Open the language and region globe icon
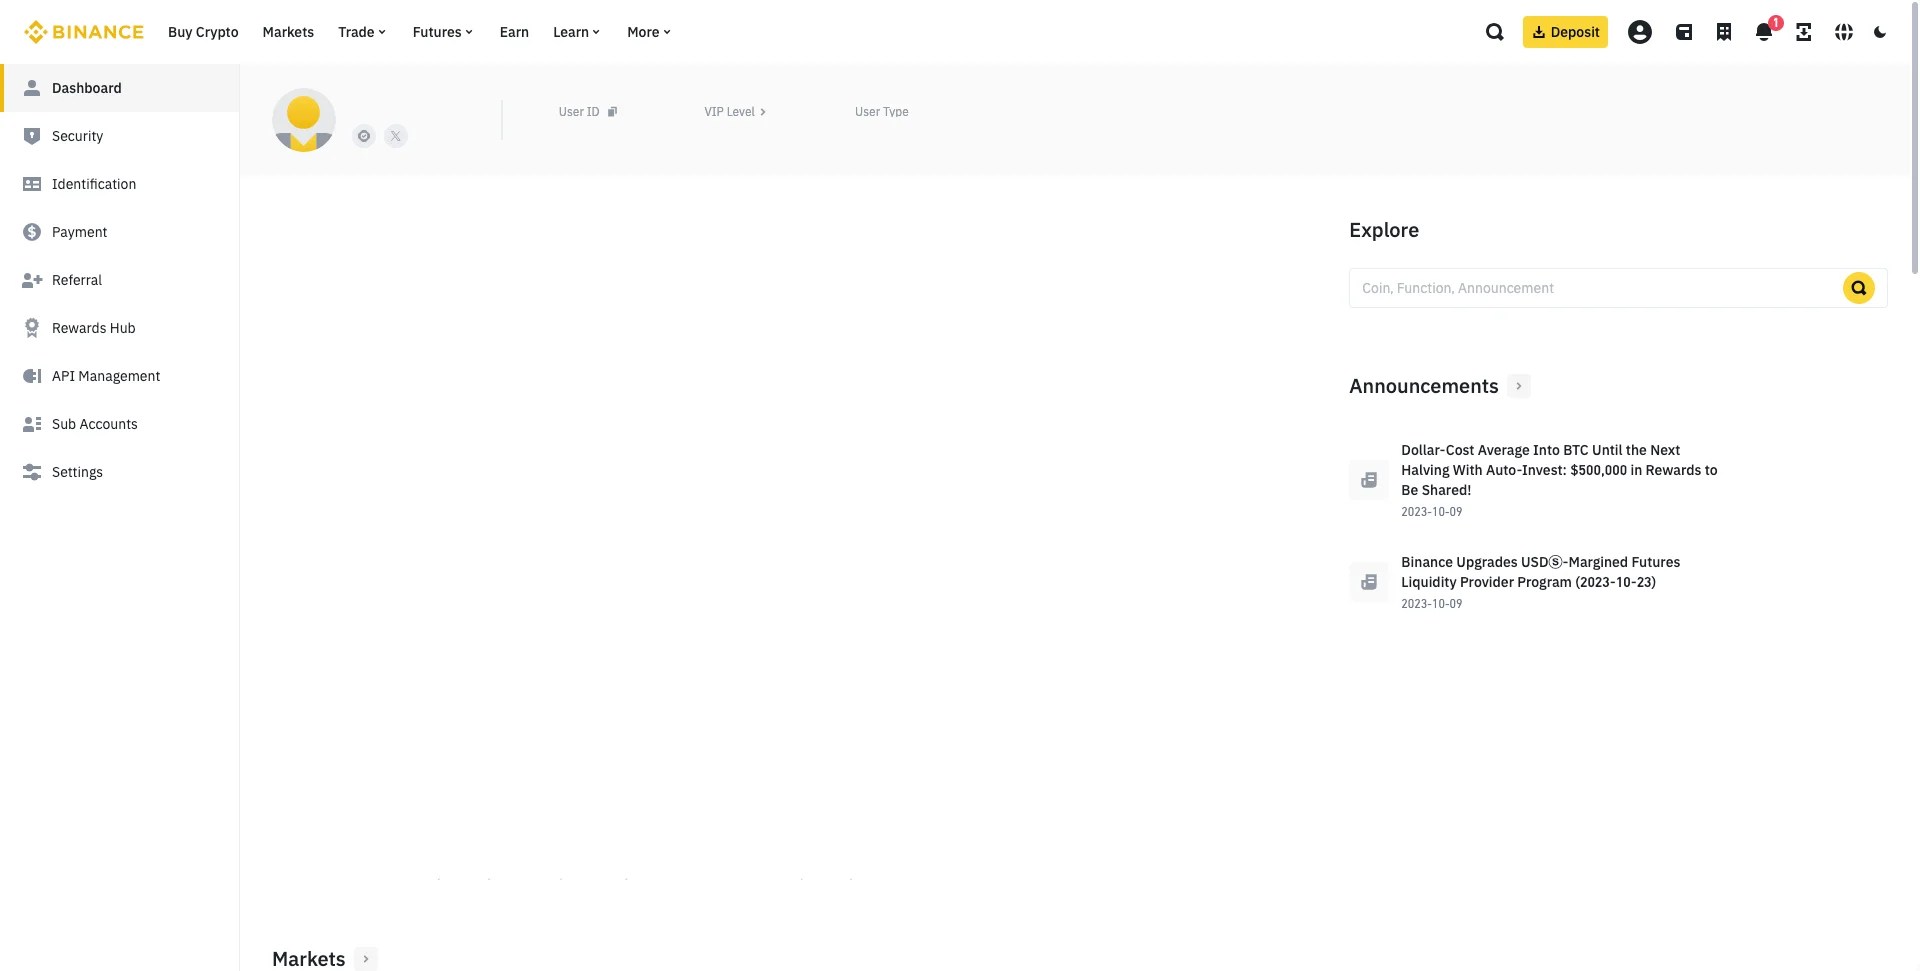The height and width of the screenshot is (971, 1920). coord(1843,31)
